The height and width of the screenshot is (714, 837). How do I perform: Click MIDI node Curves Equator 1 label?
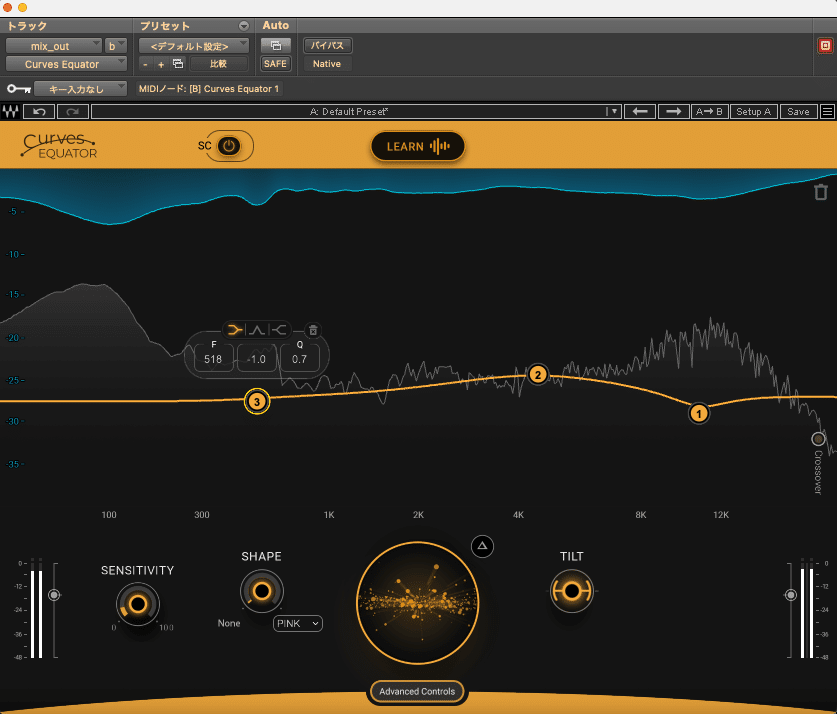click(209, 89)
